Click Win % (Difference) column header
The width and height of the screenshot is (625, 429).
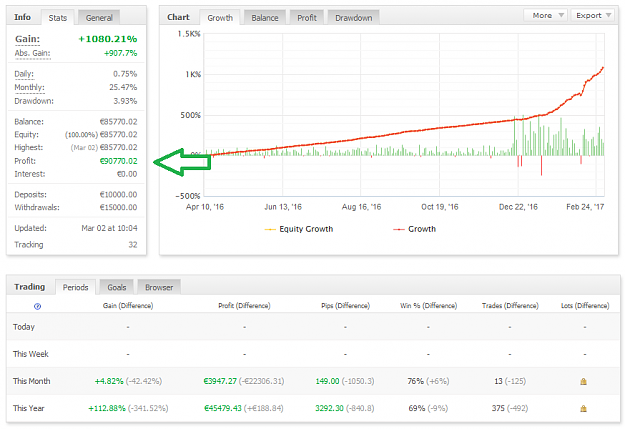click(x=428, y=306)
